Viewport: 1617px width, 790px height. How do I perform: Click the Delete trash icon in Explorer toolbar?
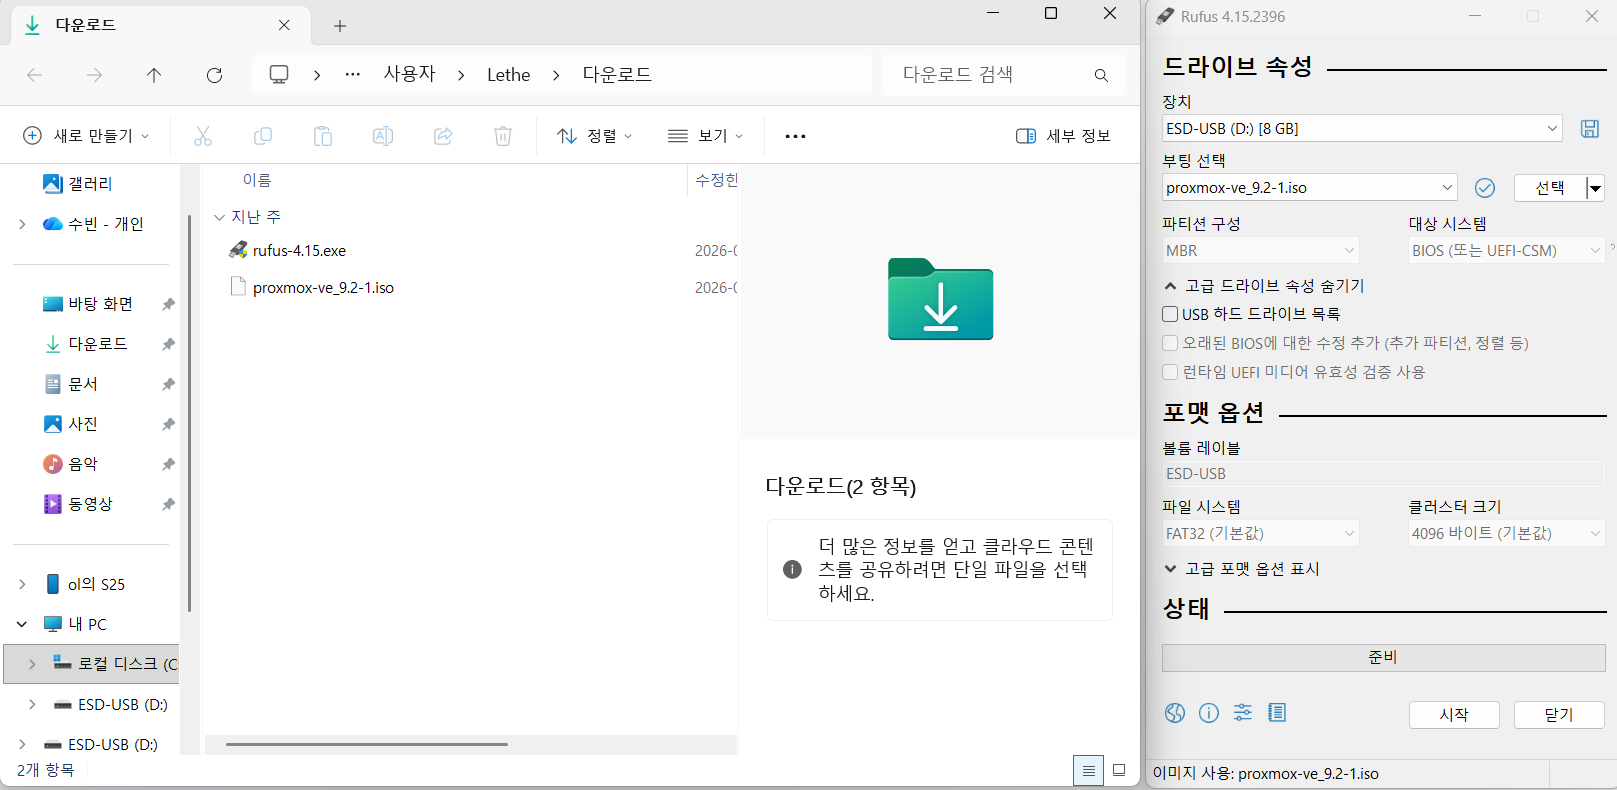point(503,136)
